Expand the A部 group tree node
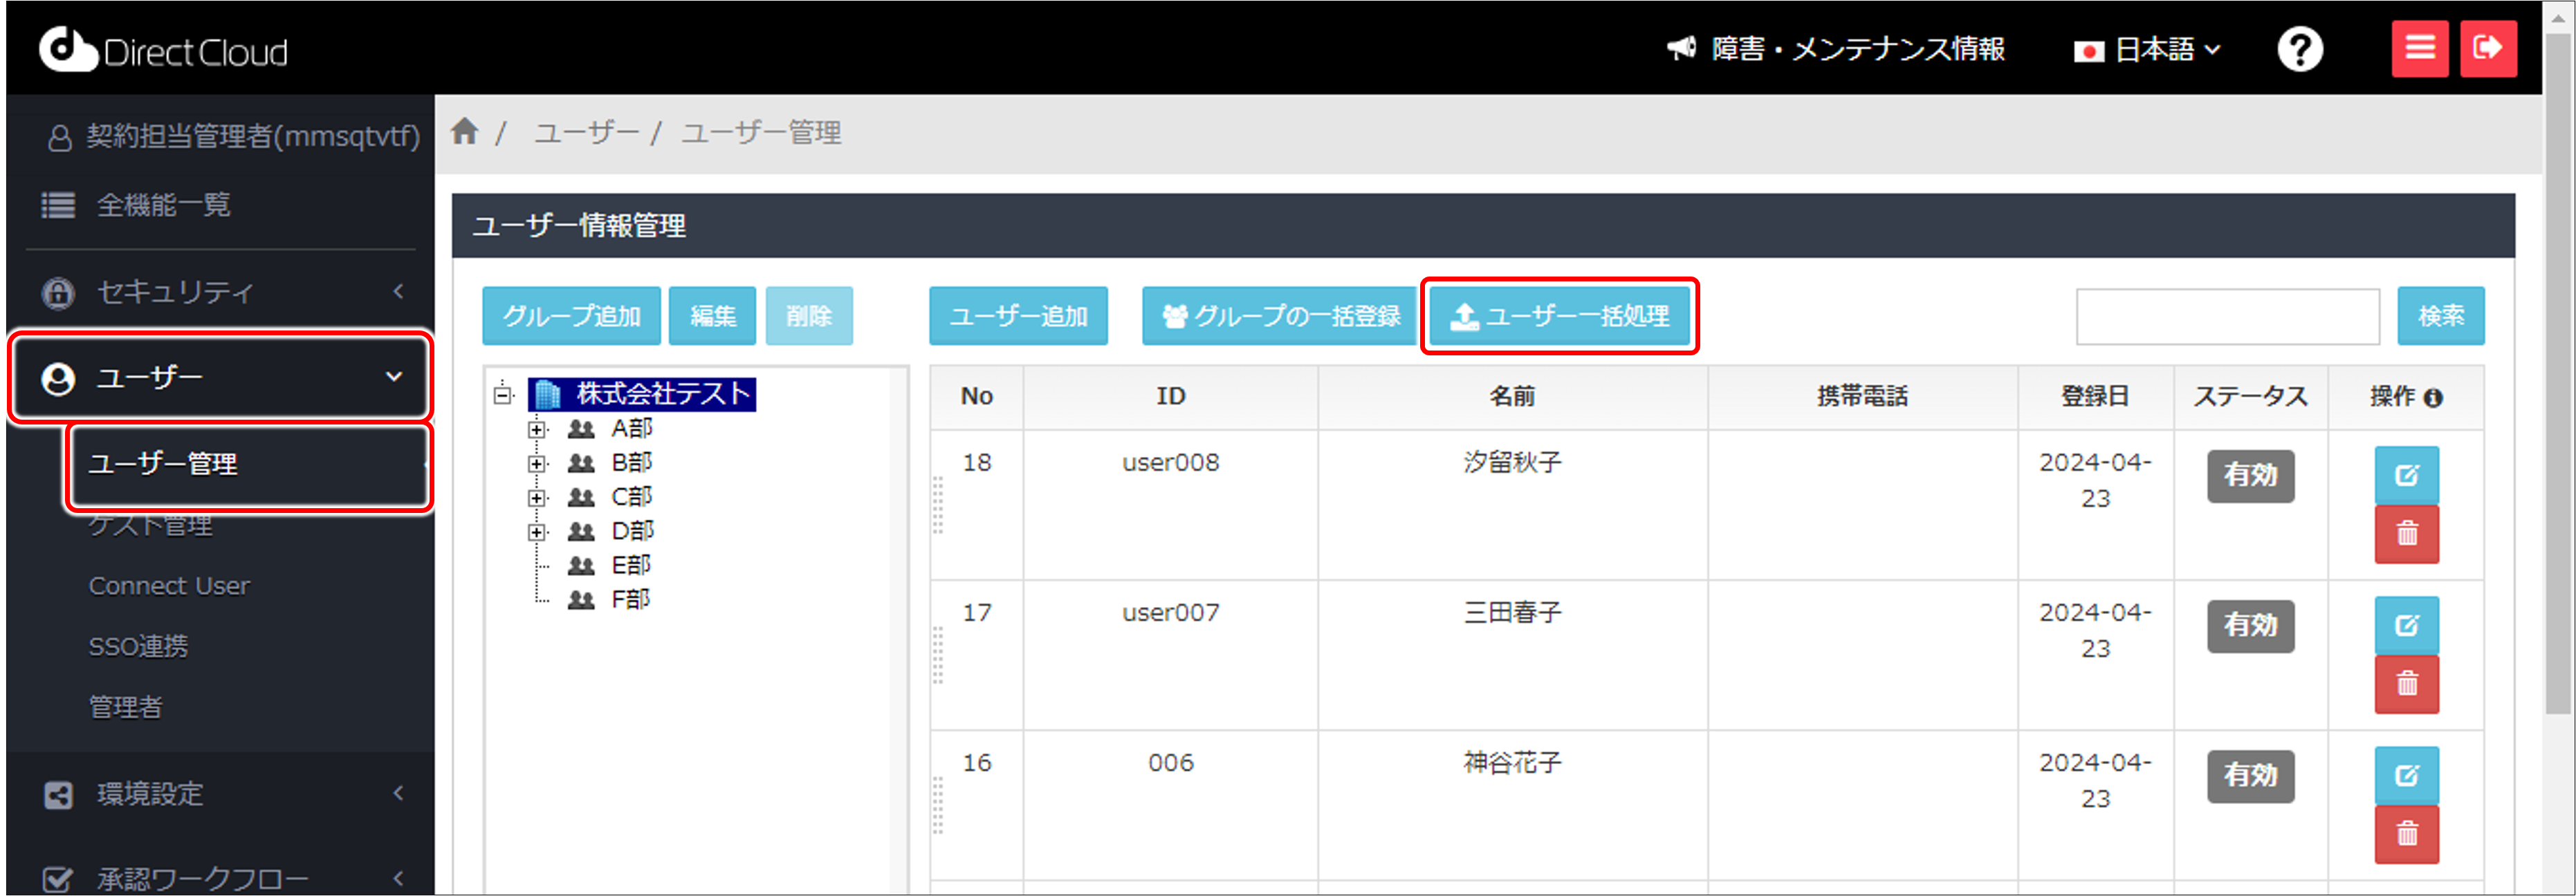The image size is (2576, 896). coord(537,430)
